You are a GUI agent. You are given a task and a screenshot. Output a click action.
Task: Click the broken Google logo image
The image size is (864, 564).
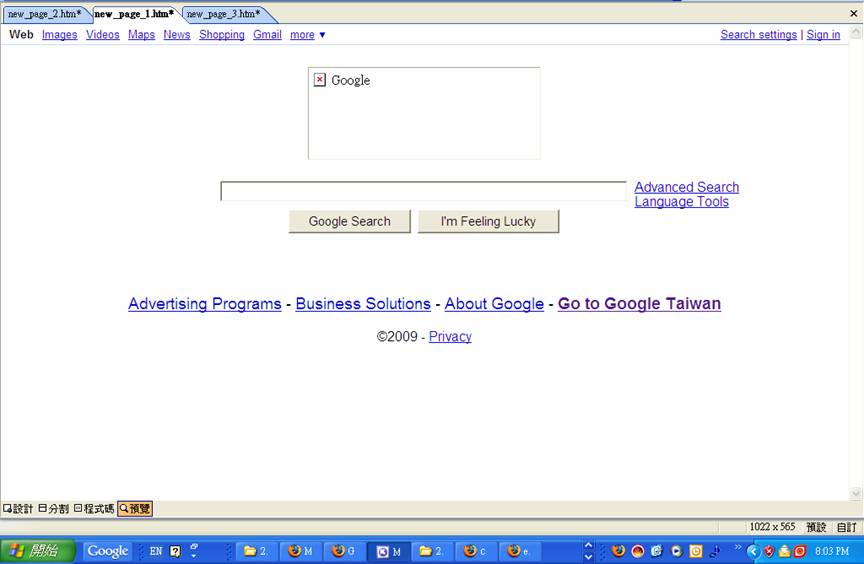tap(424, 113)
